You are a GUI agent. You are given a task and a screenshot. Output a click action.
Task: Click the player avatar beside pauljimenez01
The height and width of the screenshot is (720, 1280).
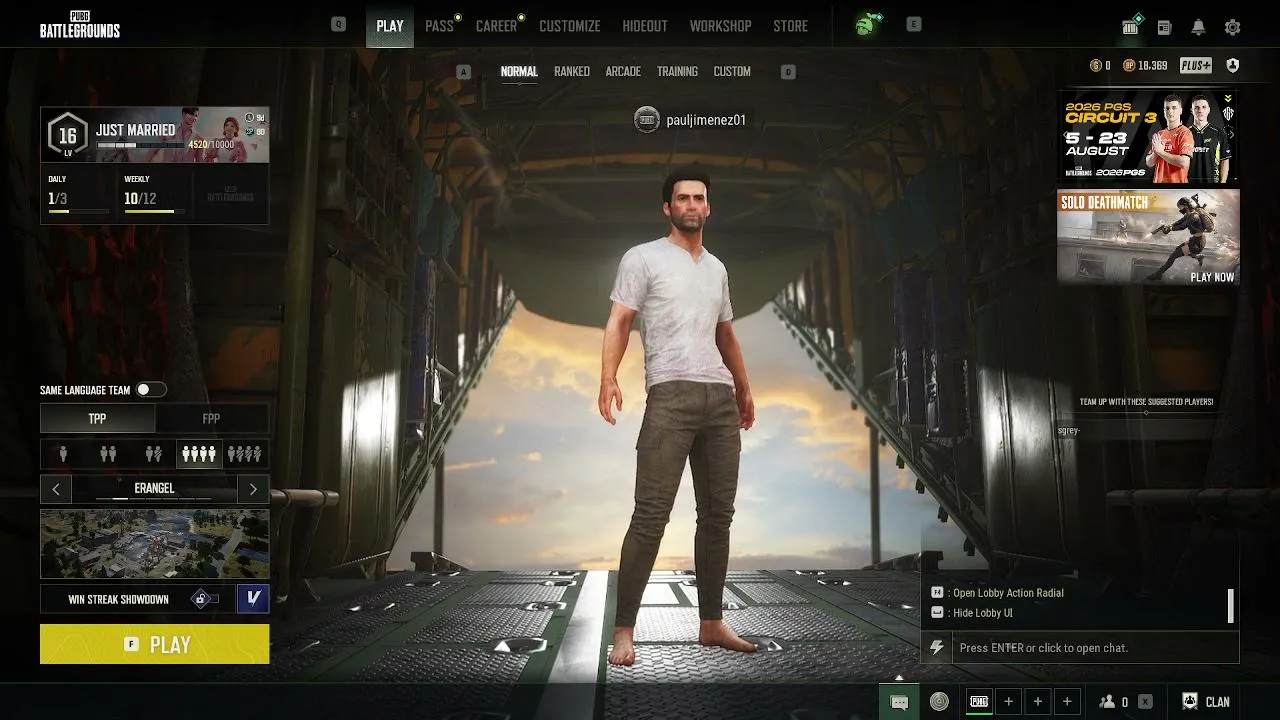point(647,120)
